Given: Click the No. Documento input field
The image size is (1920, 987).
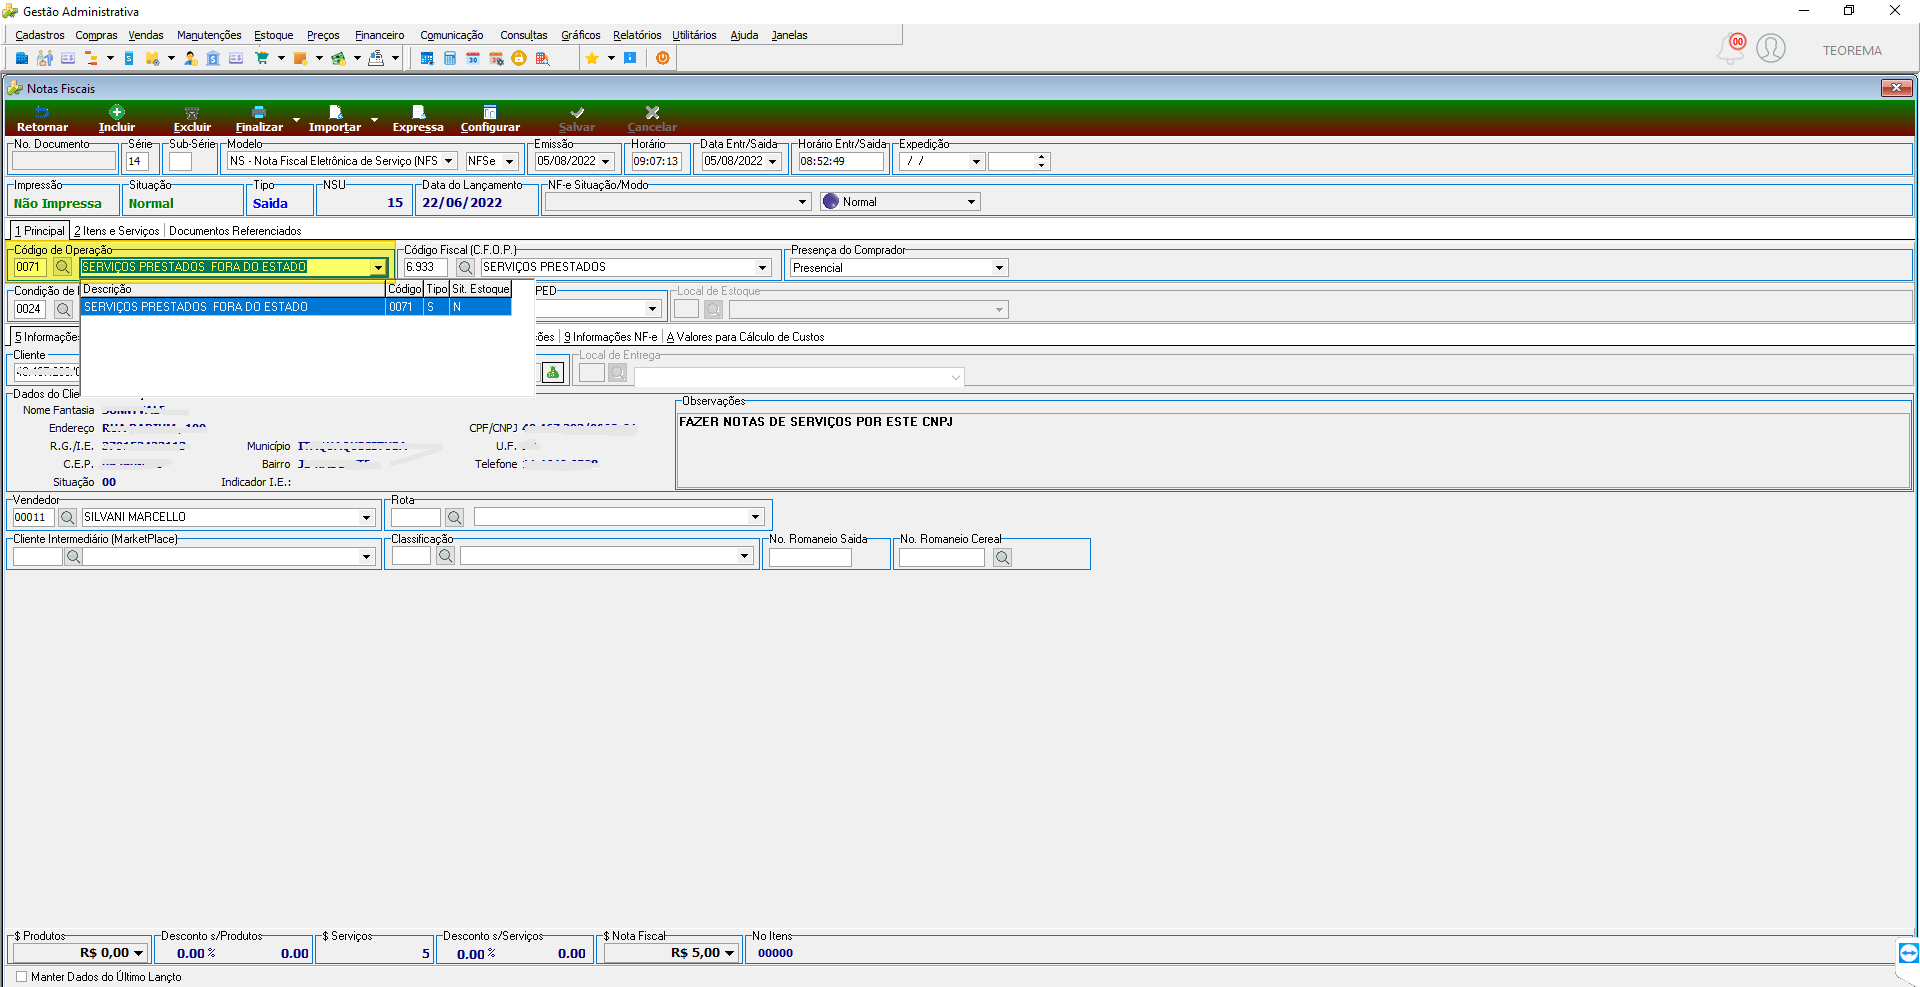Looking at the screenshot, I should click(64, 161).
